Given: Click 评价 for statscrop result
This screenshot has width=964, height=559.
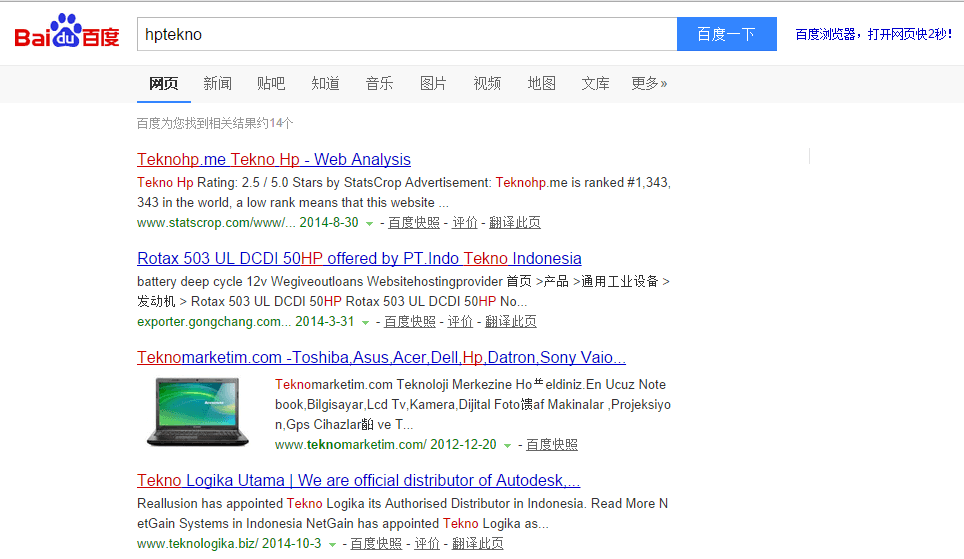Looking at the screenshot, I should (x=465, y=223).
